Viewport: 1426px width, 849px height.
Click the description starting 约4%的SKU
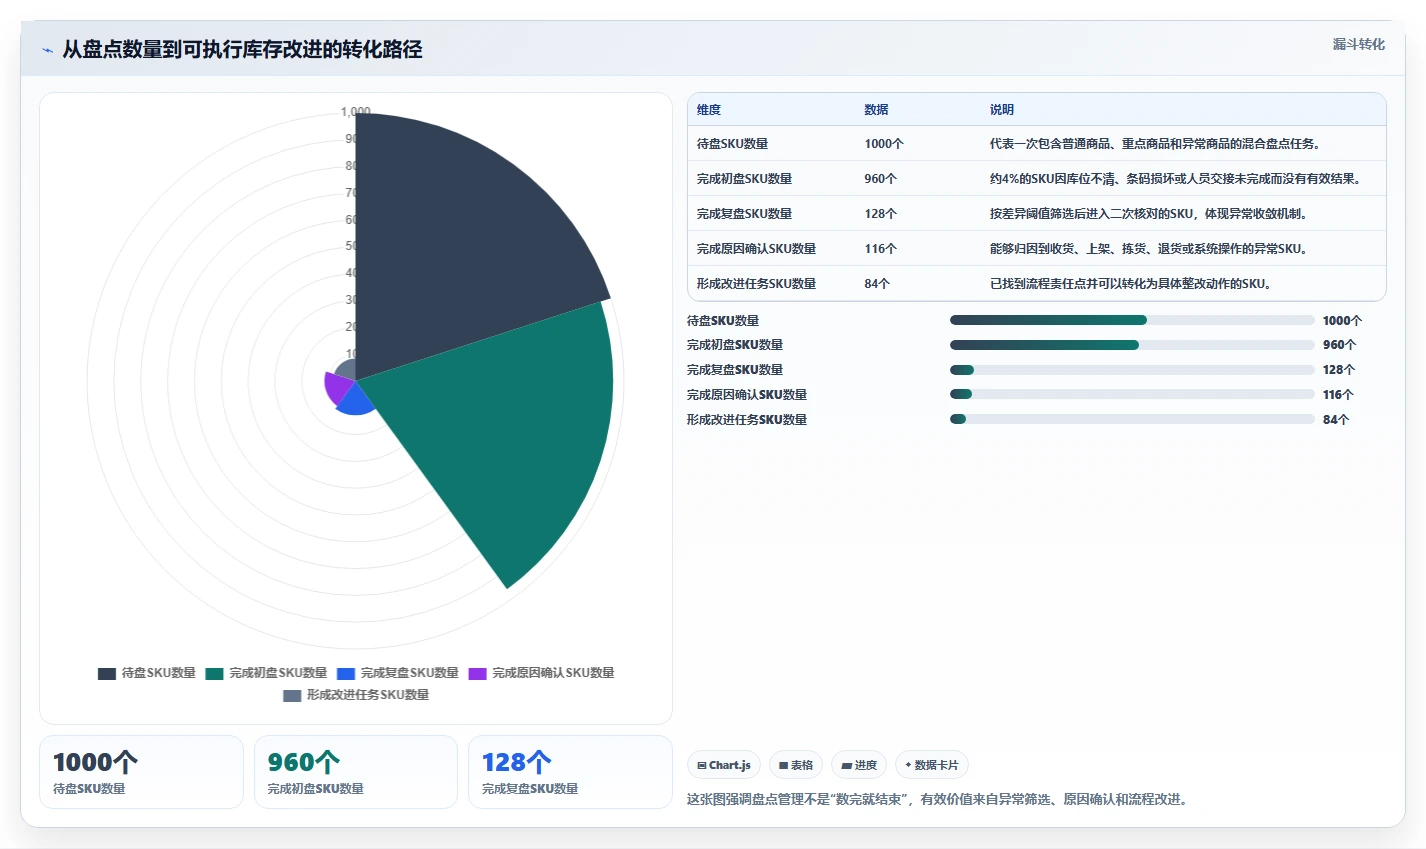tap(1175, 179)
